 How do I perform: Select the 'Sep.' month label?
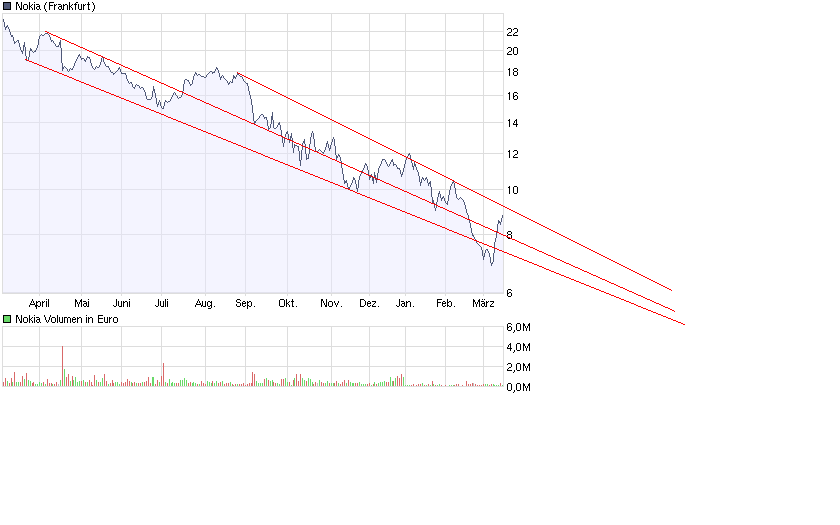pos(245,304)
